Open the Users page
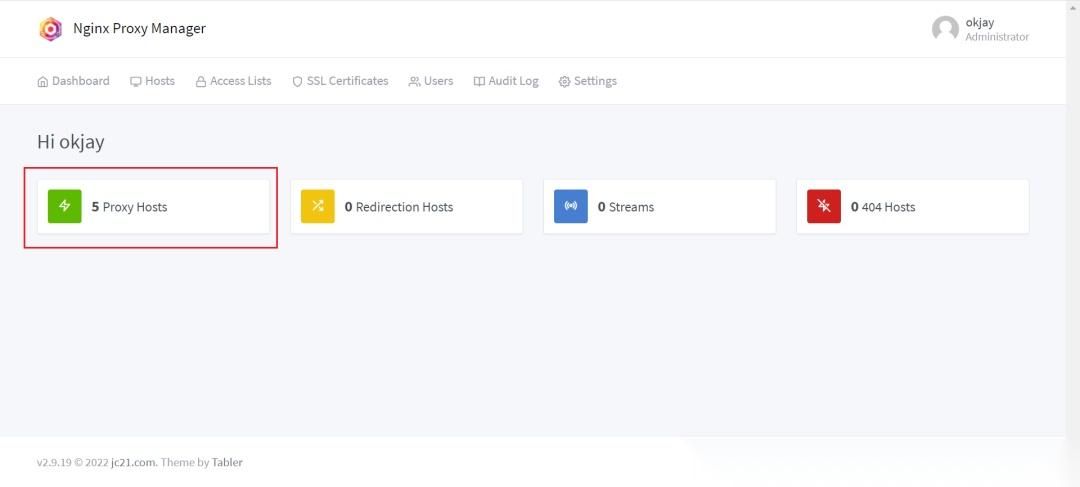 (431, 81)
